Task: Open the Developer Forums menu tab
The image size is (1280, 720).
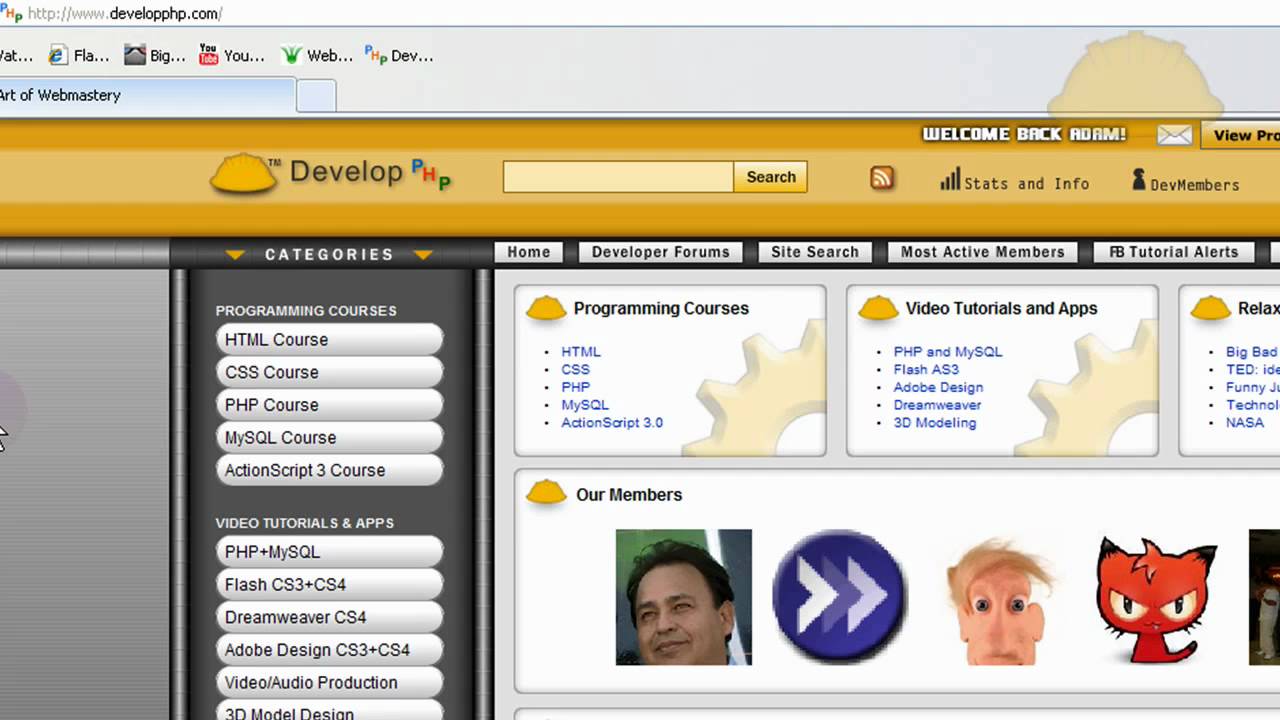Action: click(660, 252)
